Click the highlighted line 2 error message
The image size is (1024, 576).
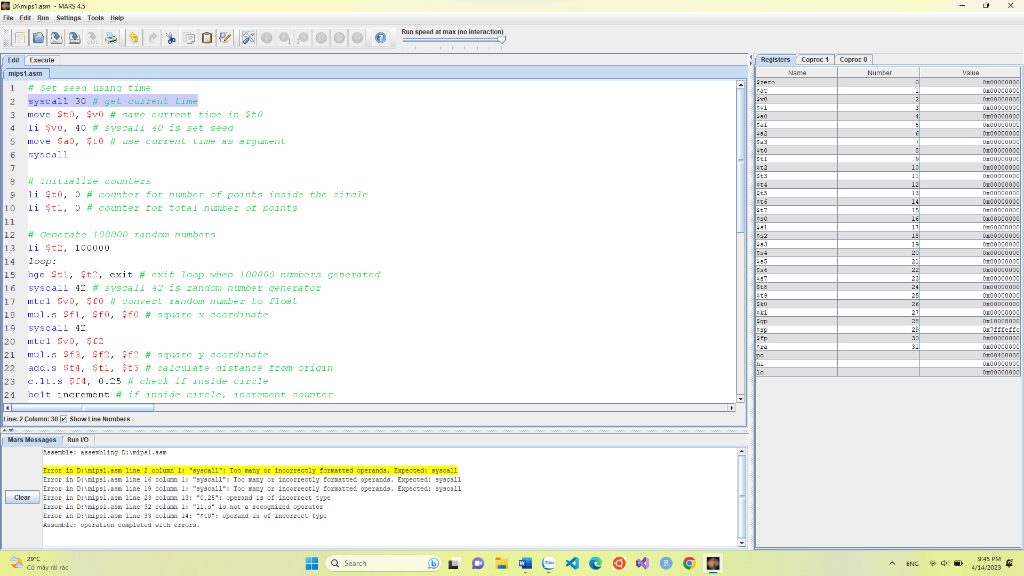click(250, 470)
